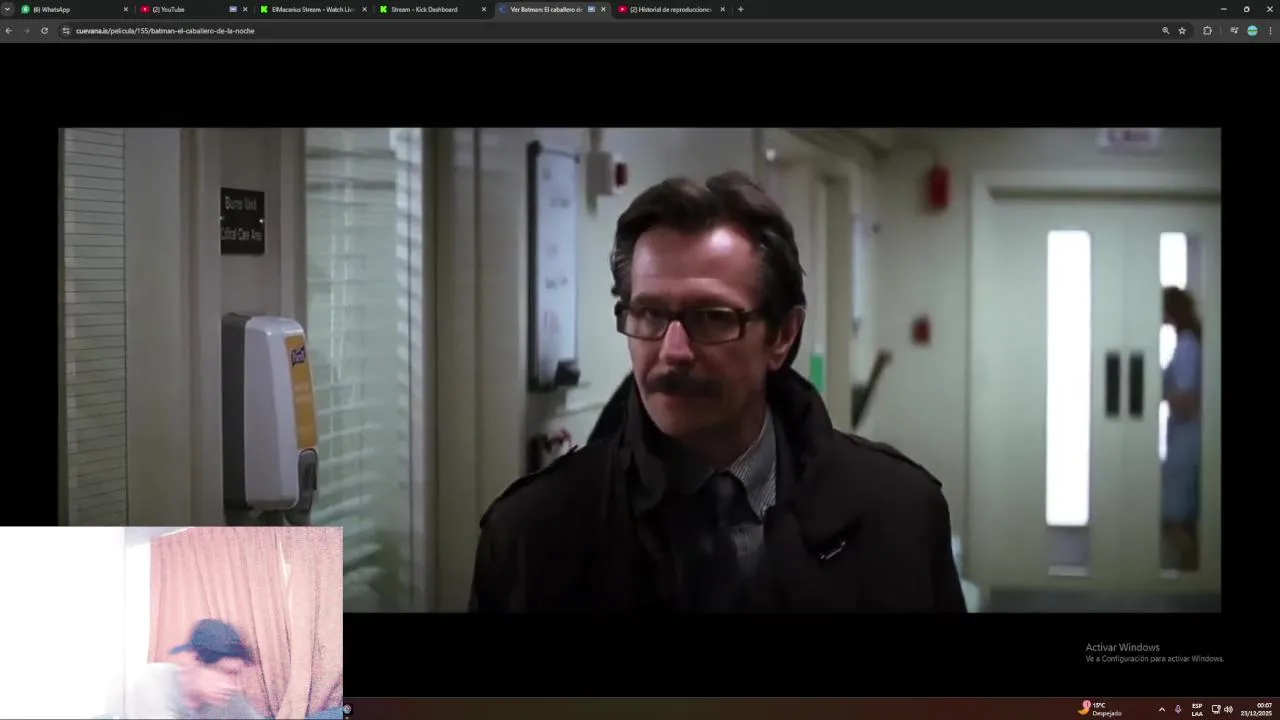Close the Ver Batman tab
Screen dimensions: 1280x720
603,9
